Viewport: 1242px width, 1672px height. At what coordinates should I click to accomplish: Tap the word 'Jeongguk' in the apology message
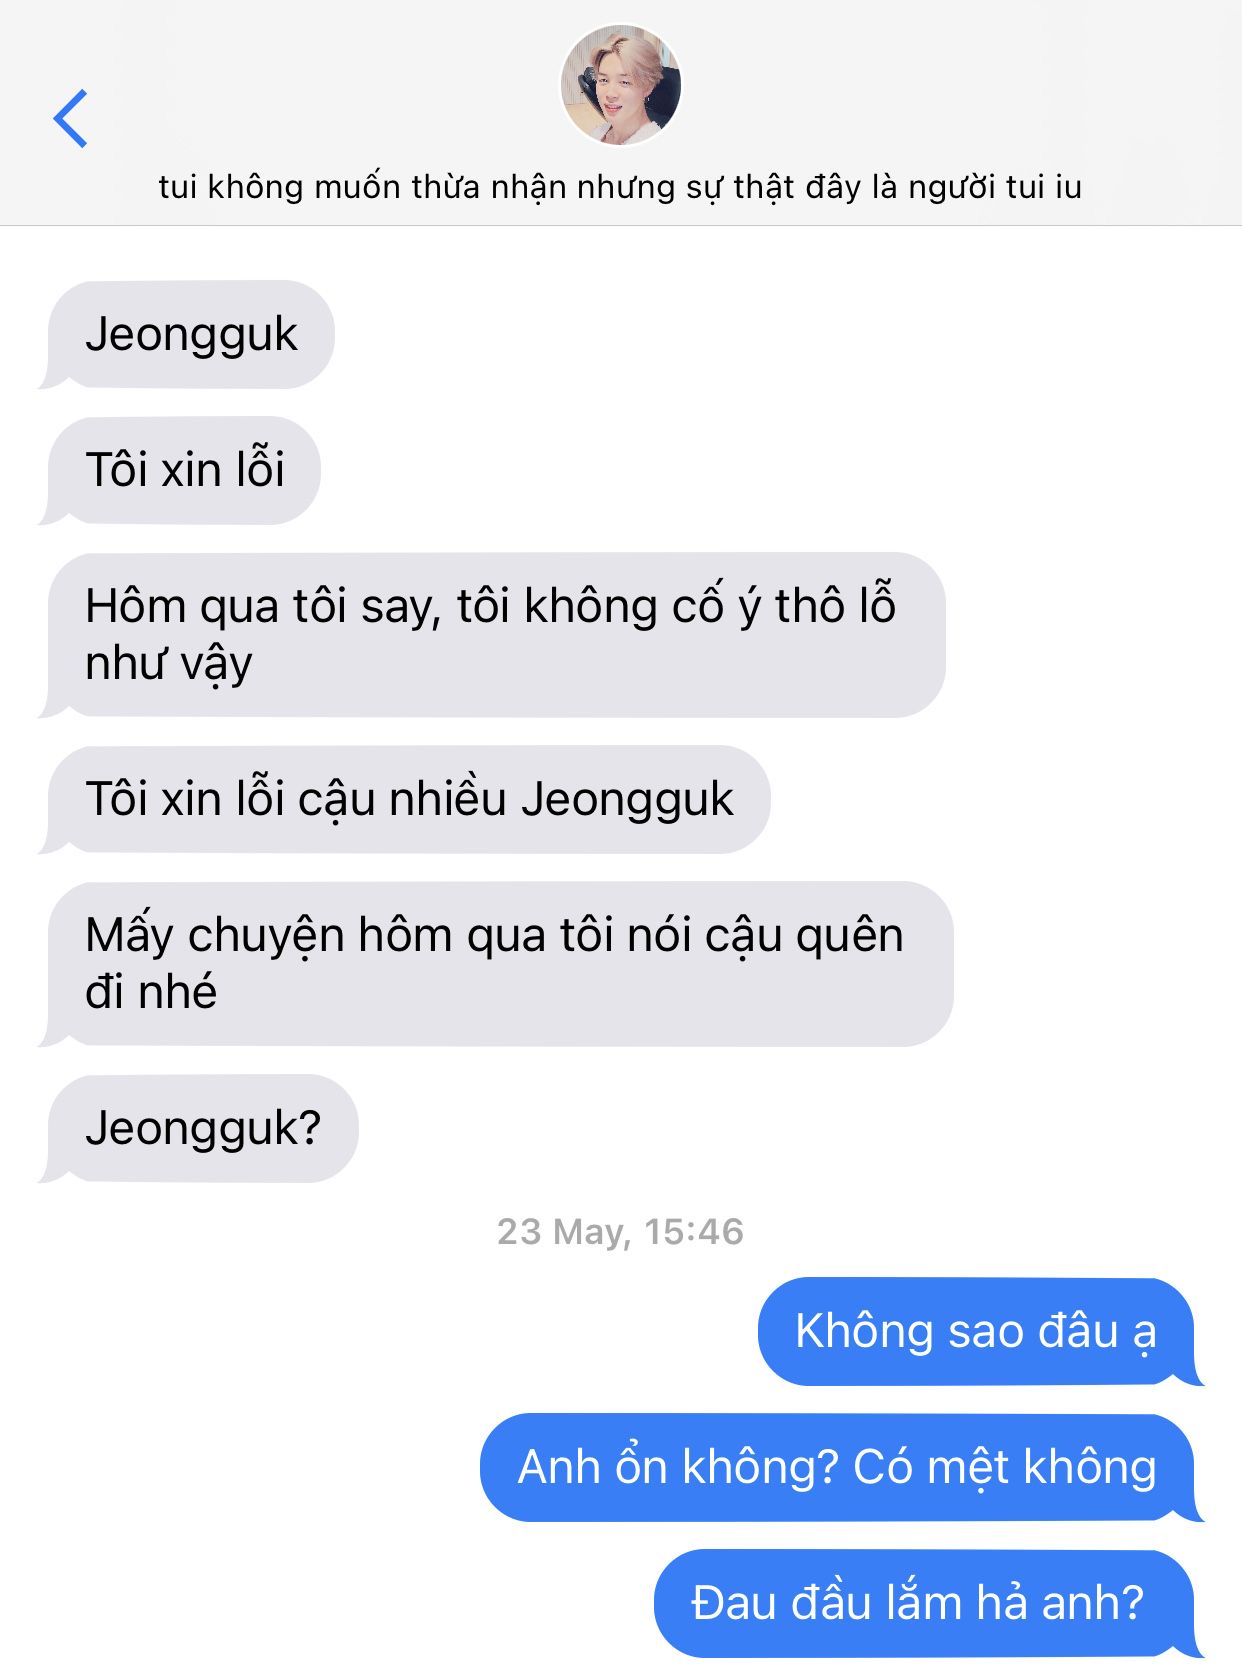click(628, 800)
